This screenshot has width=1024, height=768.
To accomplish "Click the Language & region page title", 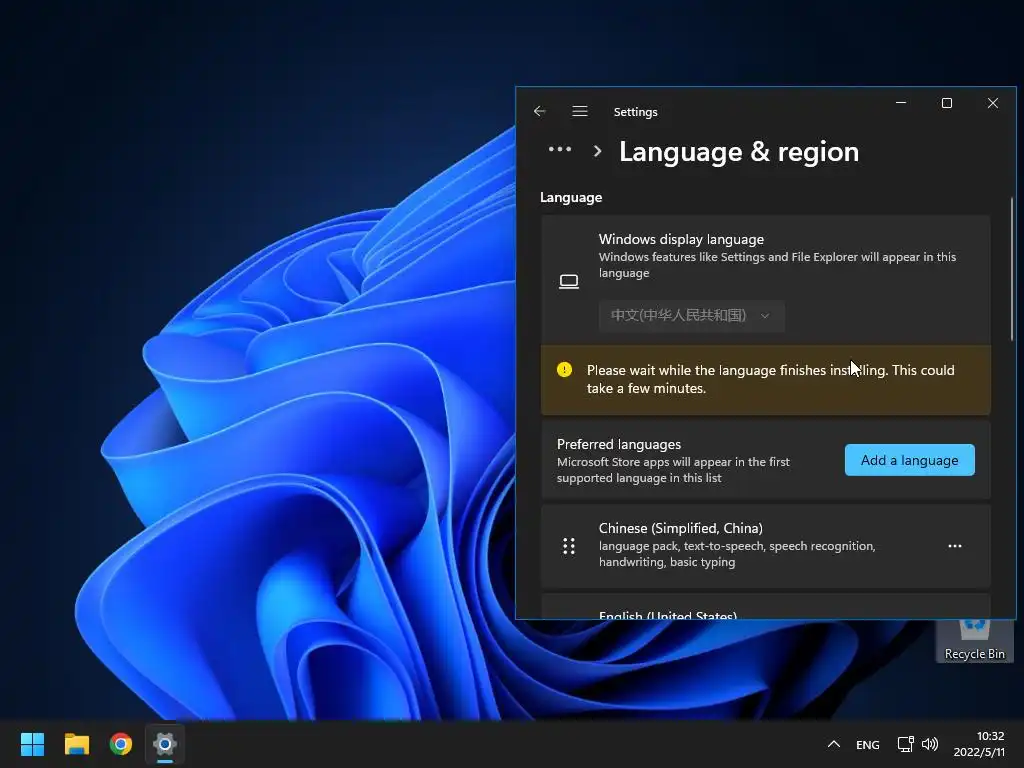I will [x=739, y=152].
